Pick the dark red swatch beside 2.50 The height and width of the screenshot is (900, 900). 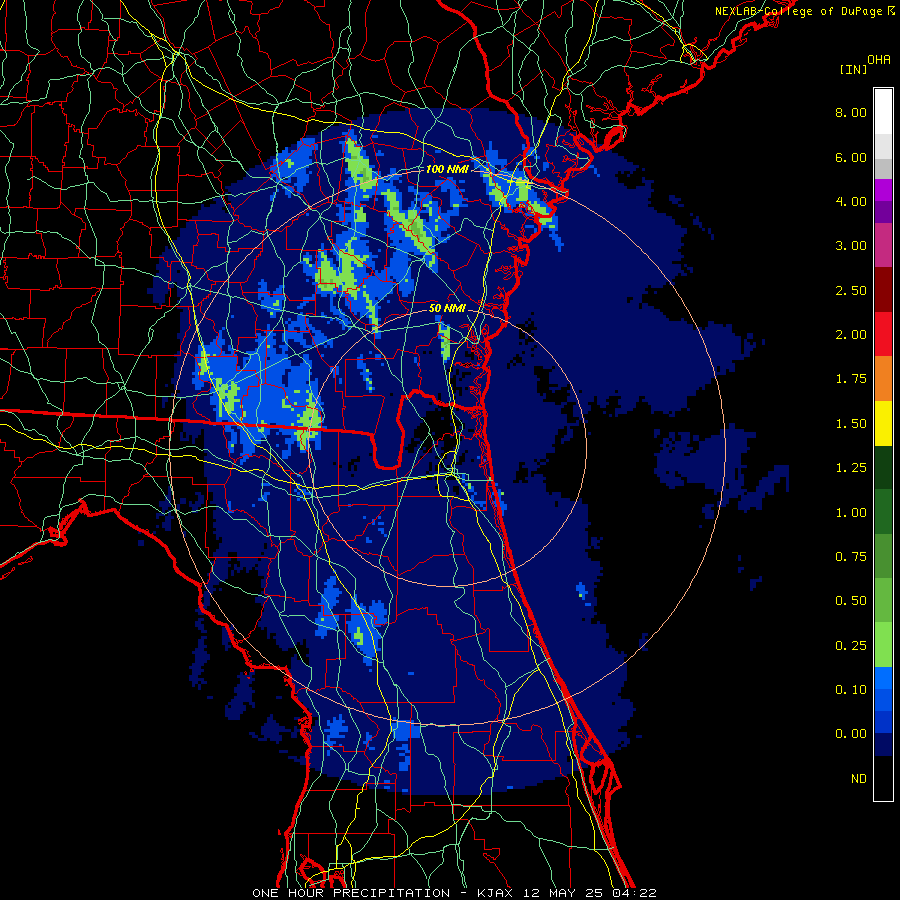point(883,290)
